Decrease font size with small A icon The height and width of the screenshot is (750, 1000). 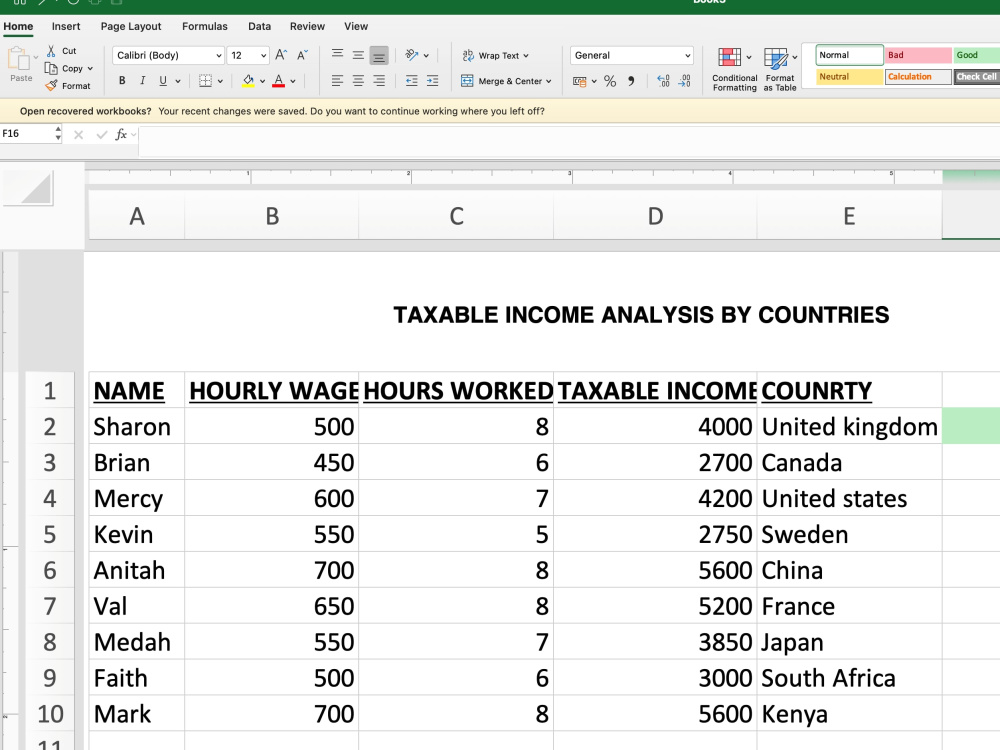[302, 55]
